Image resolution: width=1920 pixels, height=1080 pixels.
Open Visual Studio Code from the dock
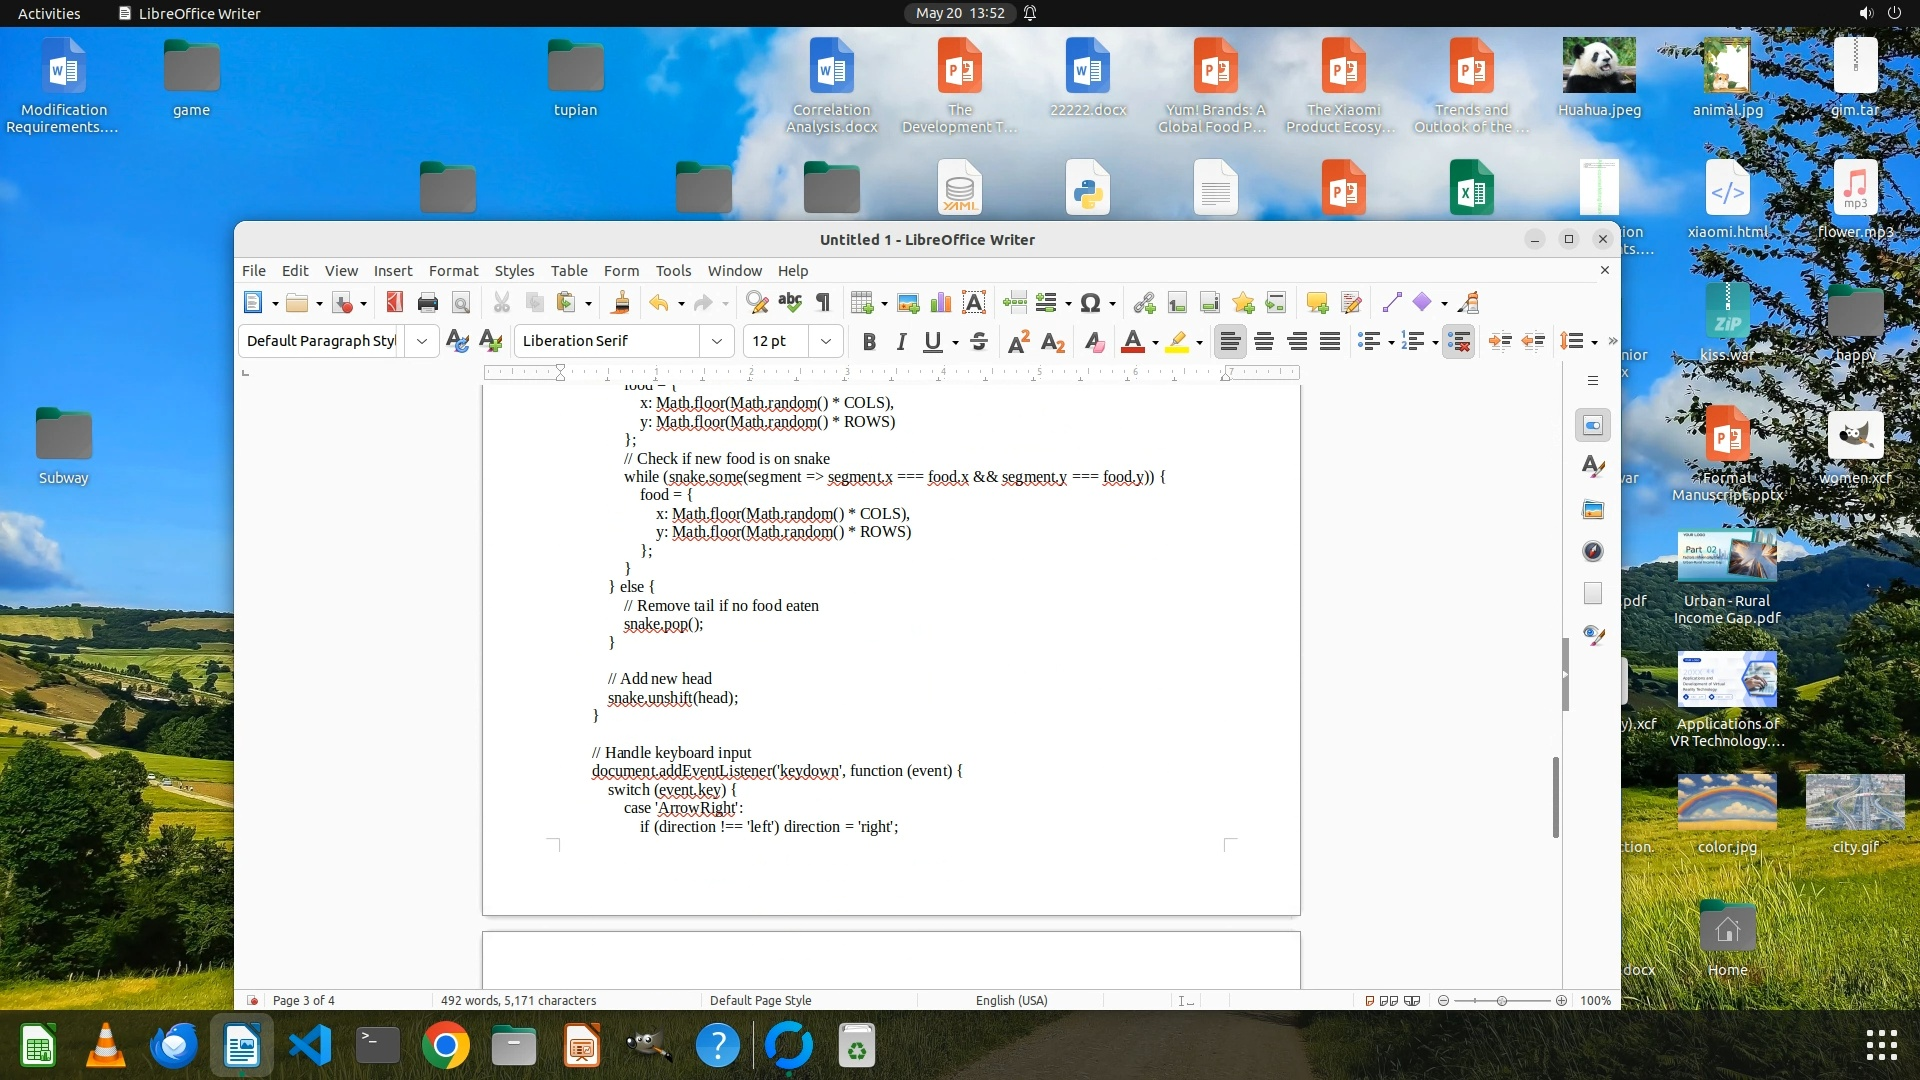(310, 1046)
